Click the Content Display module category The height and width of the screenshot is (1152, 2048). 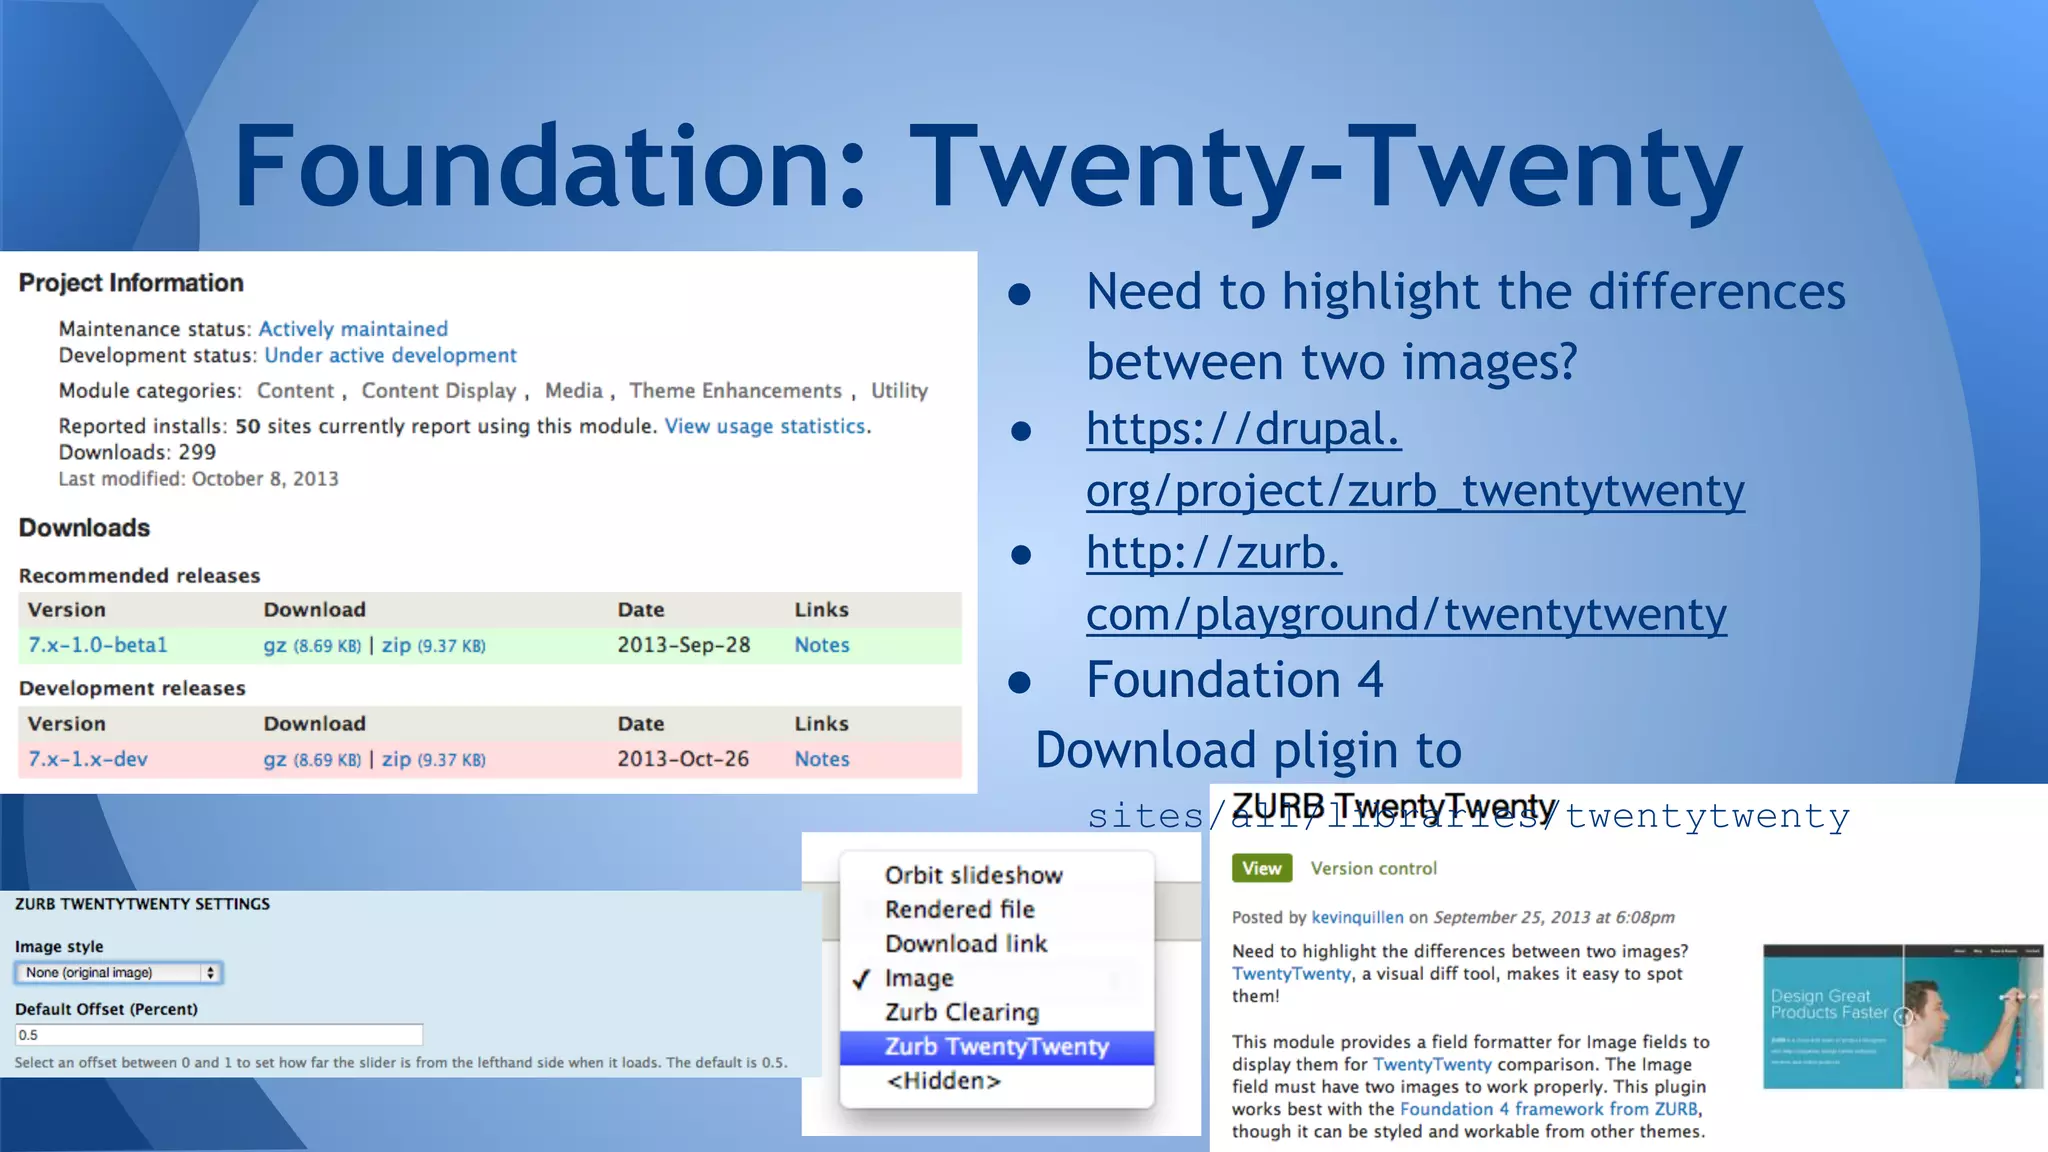[x=439, y=391]
